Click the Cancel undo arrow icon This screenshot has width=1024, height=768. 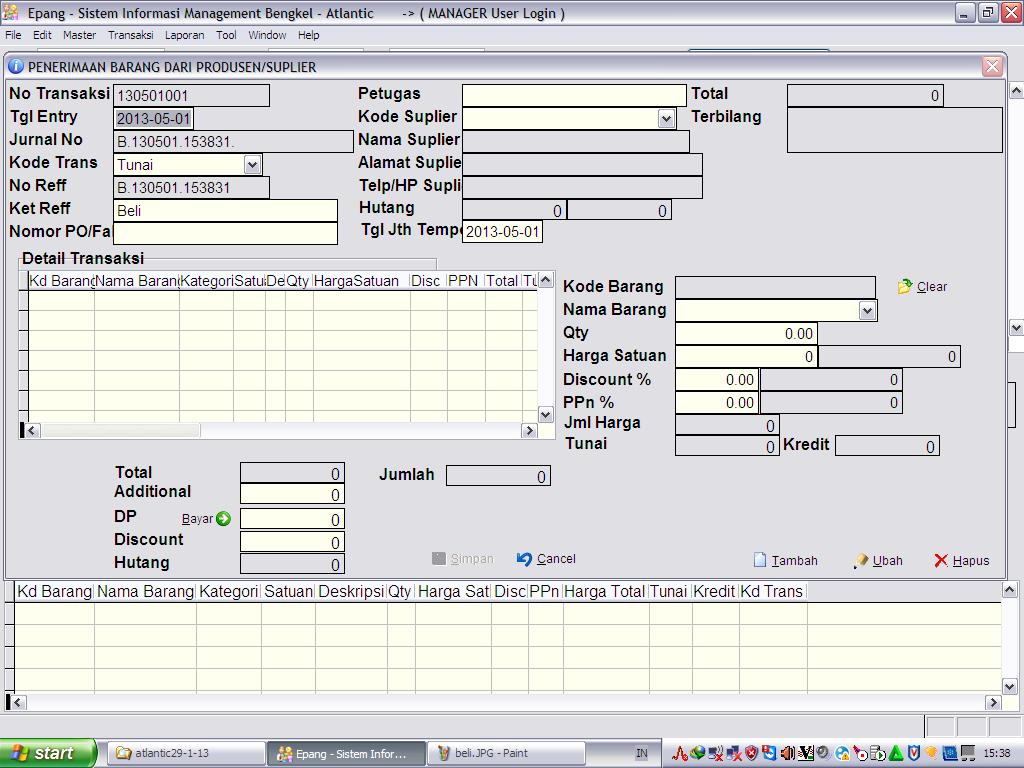click(x=524, y=559)
